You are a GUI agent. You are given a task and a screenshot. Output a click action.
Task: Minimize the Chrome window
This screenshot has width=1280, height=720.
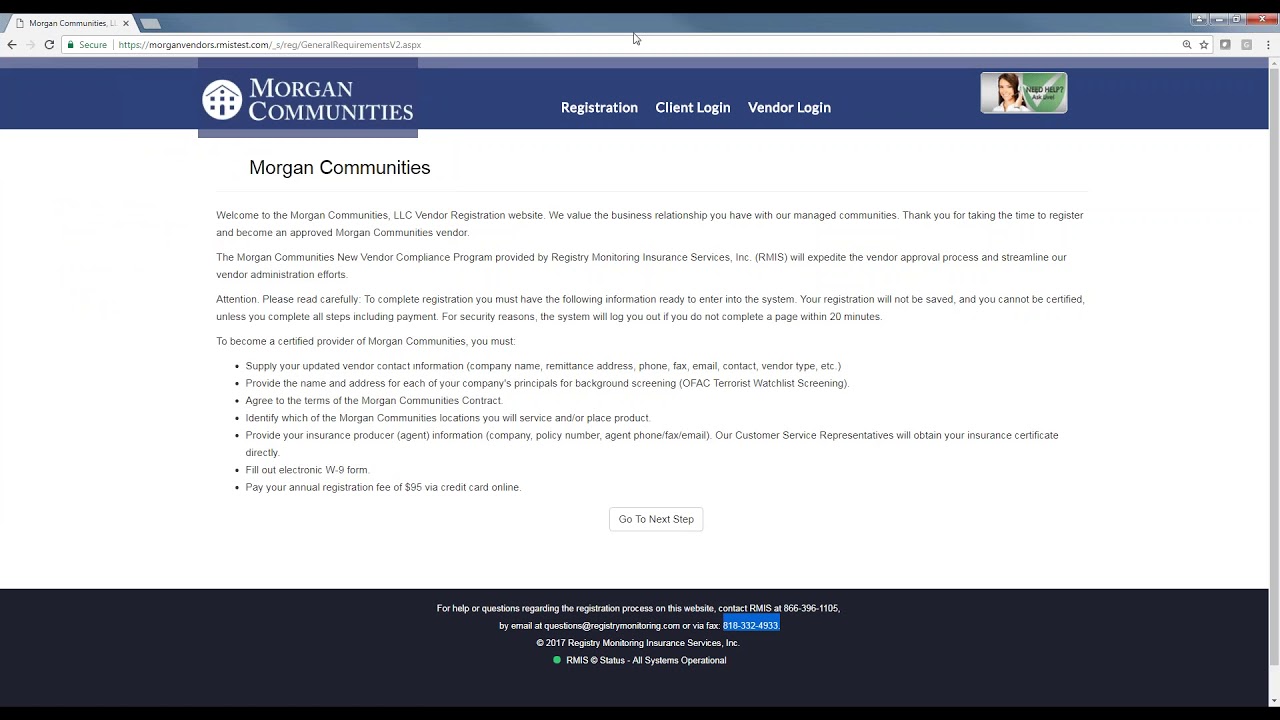point(1219,19)
